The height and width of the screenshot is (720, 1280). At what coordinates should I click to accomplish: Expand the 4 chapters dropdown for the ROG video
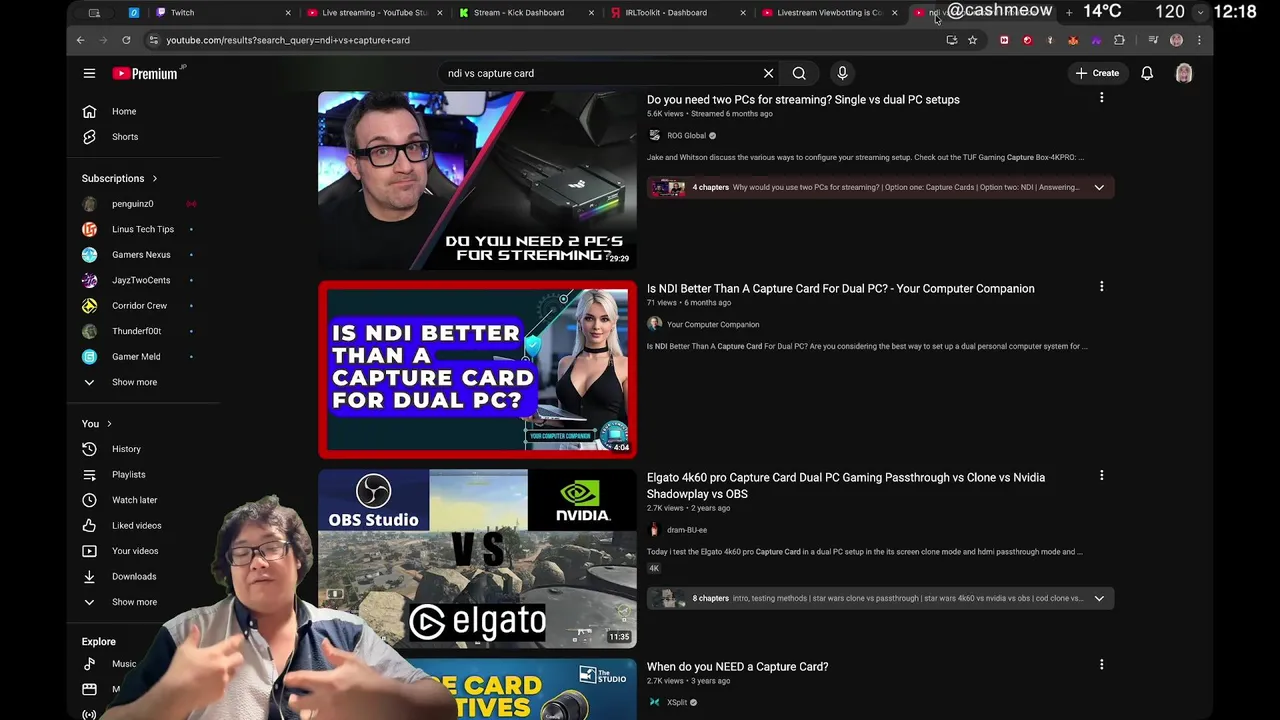(x=1099, y=187)
